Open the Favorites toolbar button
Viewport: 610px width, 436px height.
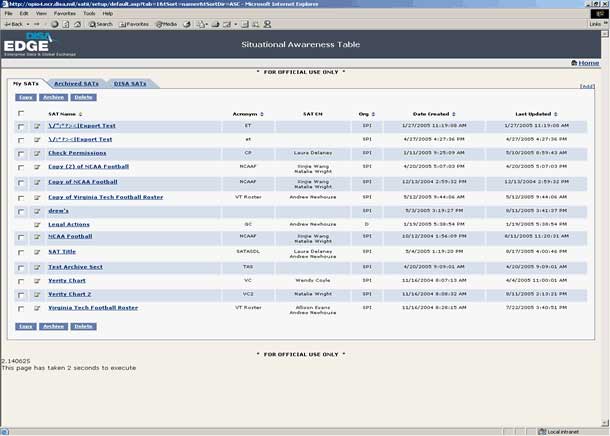click(x=134, y=23)
